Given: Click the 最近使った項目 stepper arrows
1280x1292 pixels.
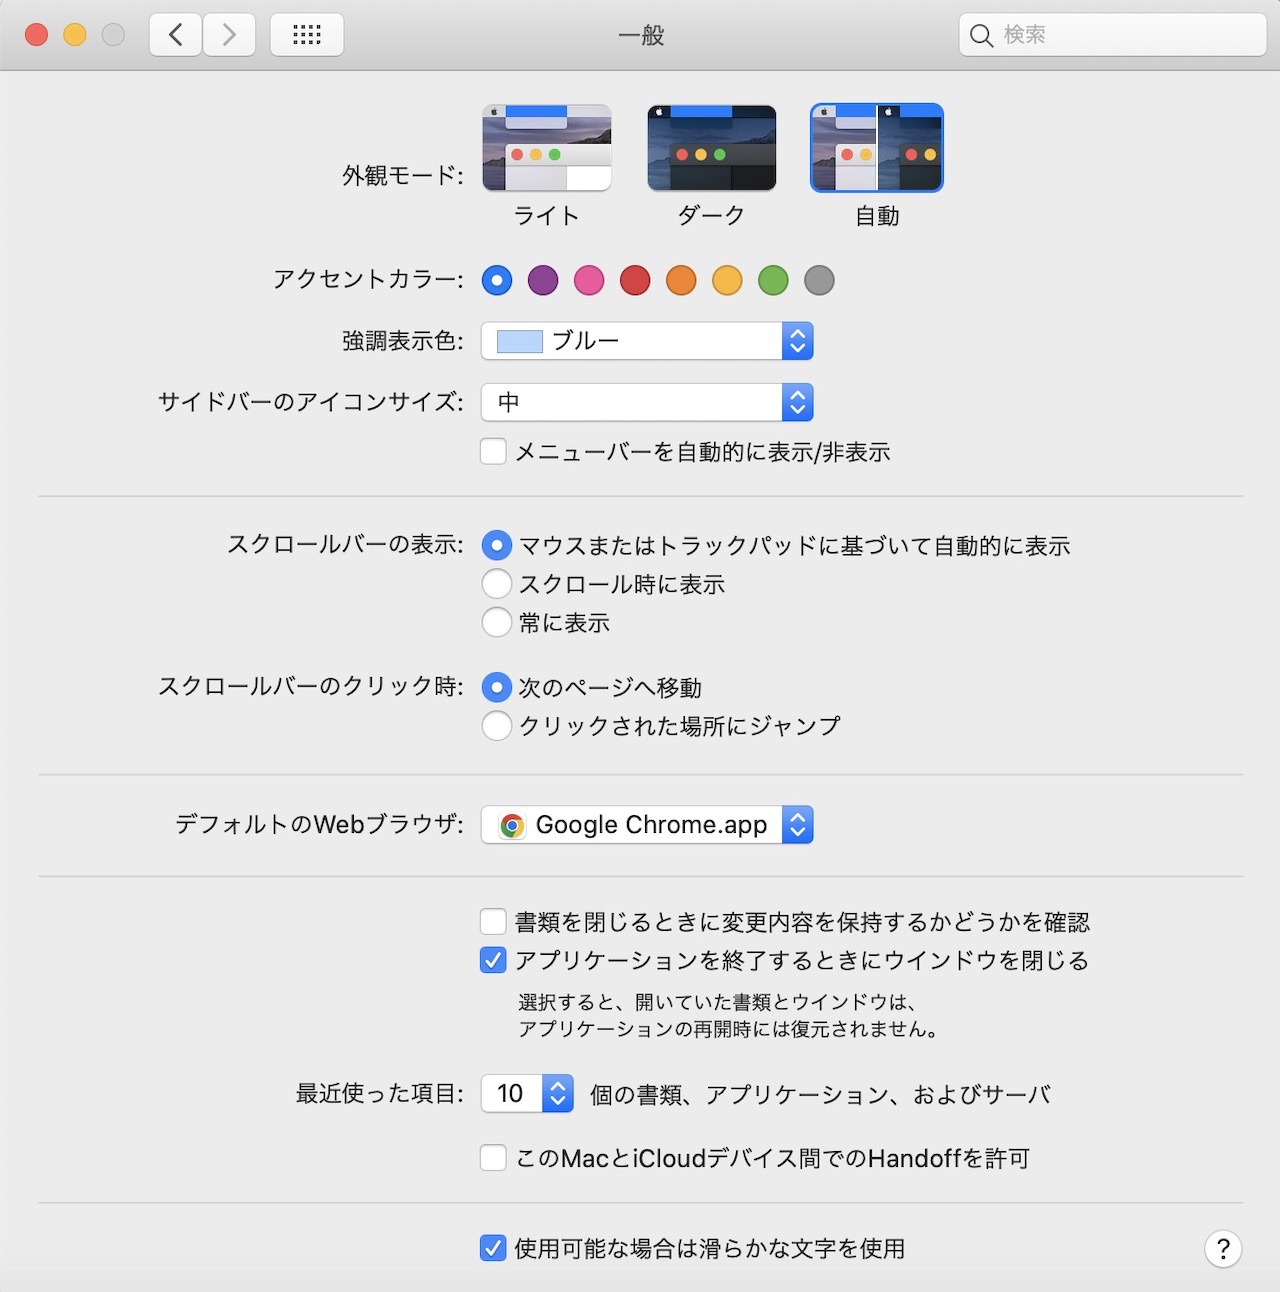Looking at the screenshot, I should pyautogui.click(x=557, y=1094).
